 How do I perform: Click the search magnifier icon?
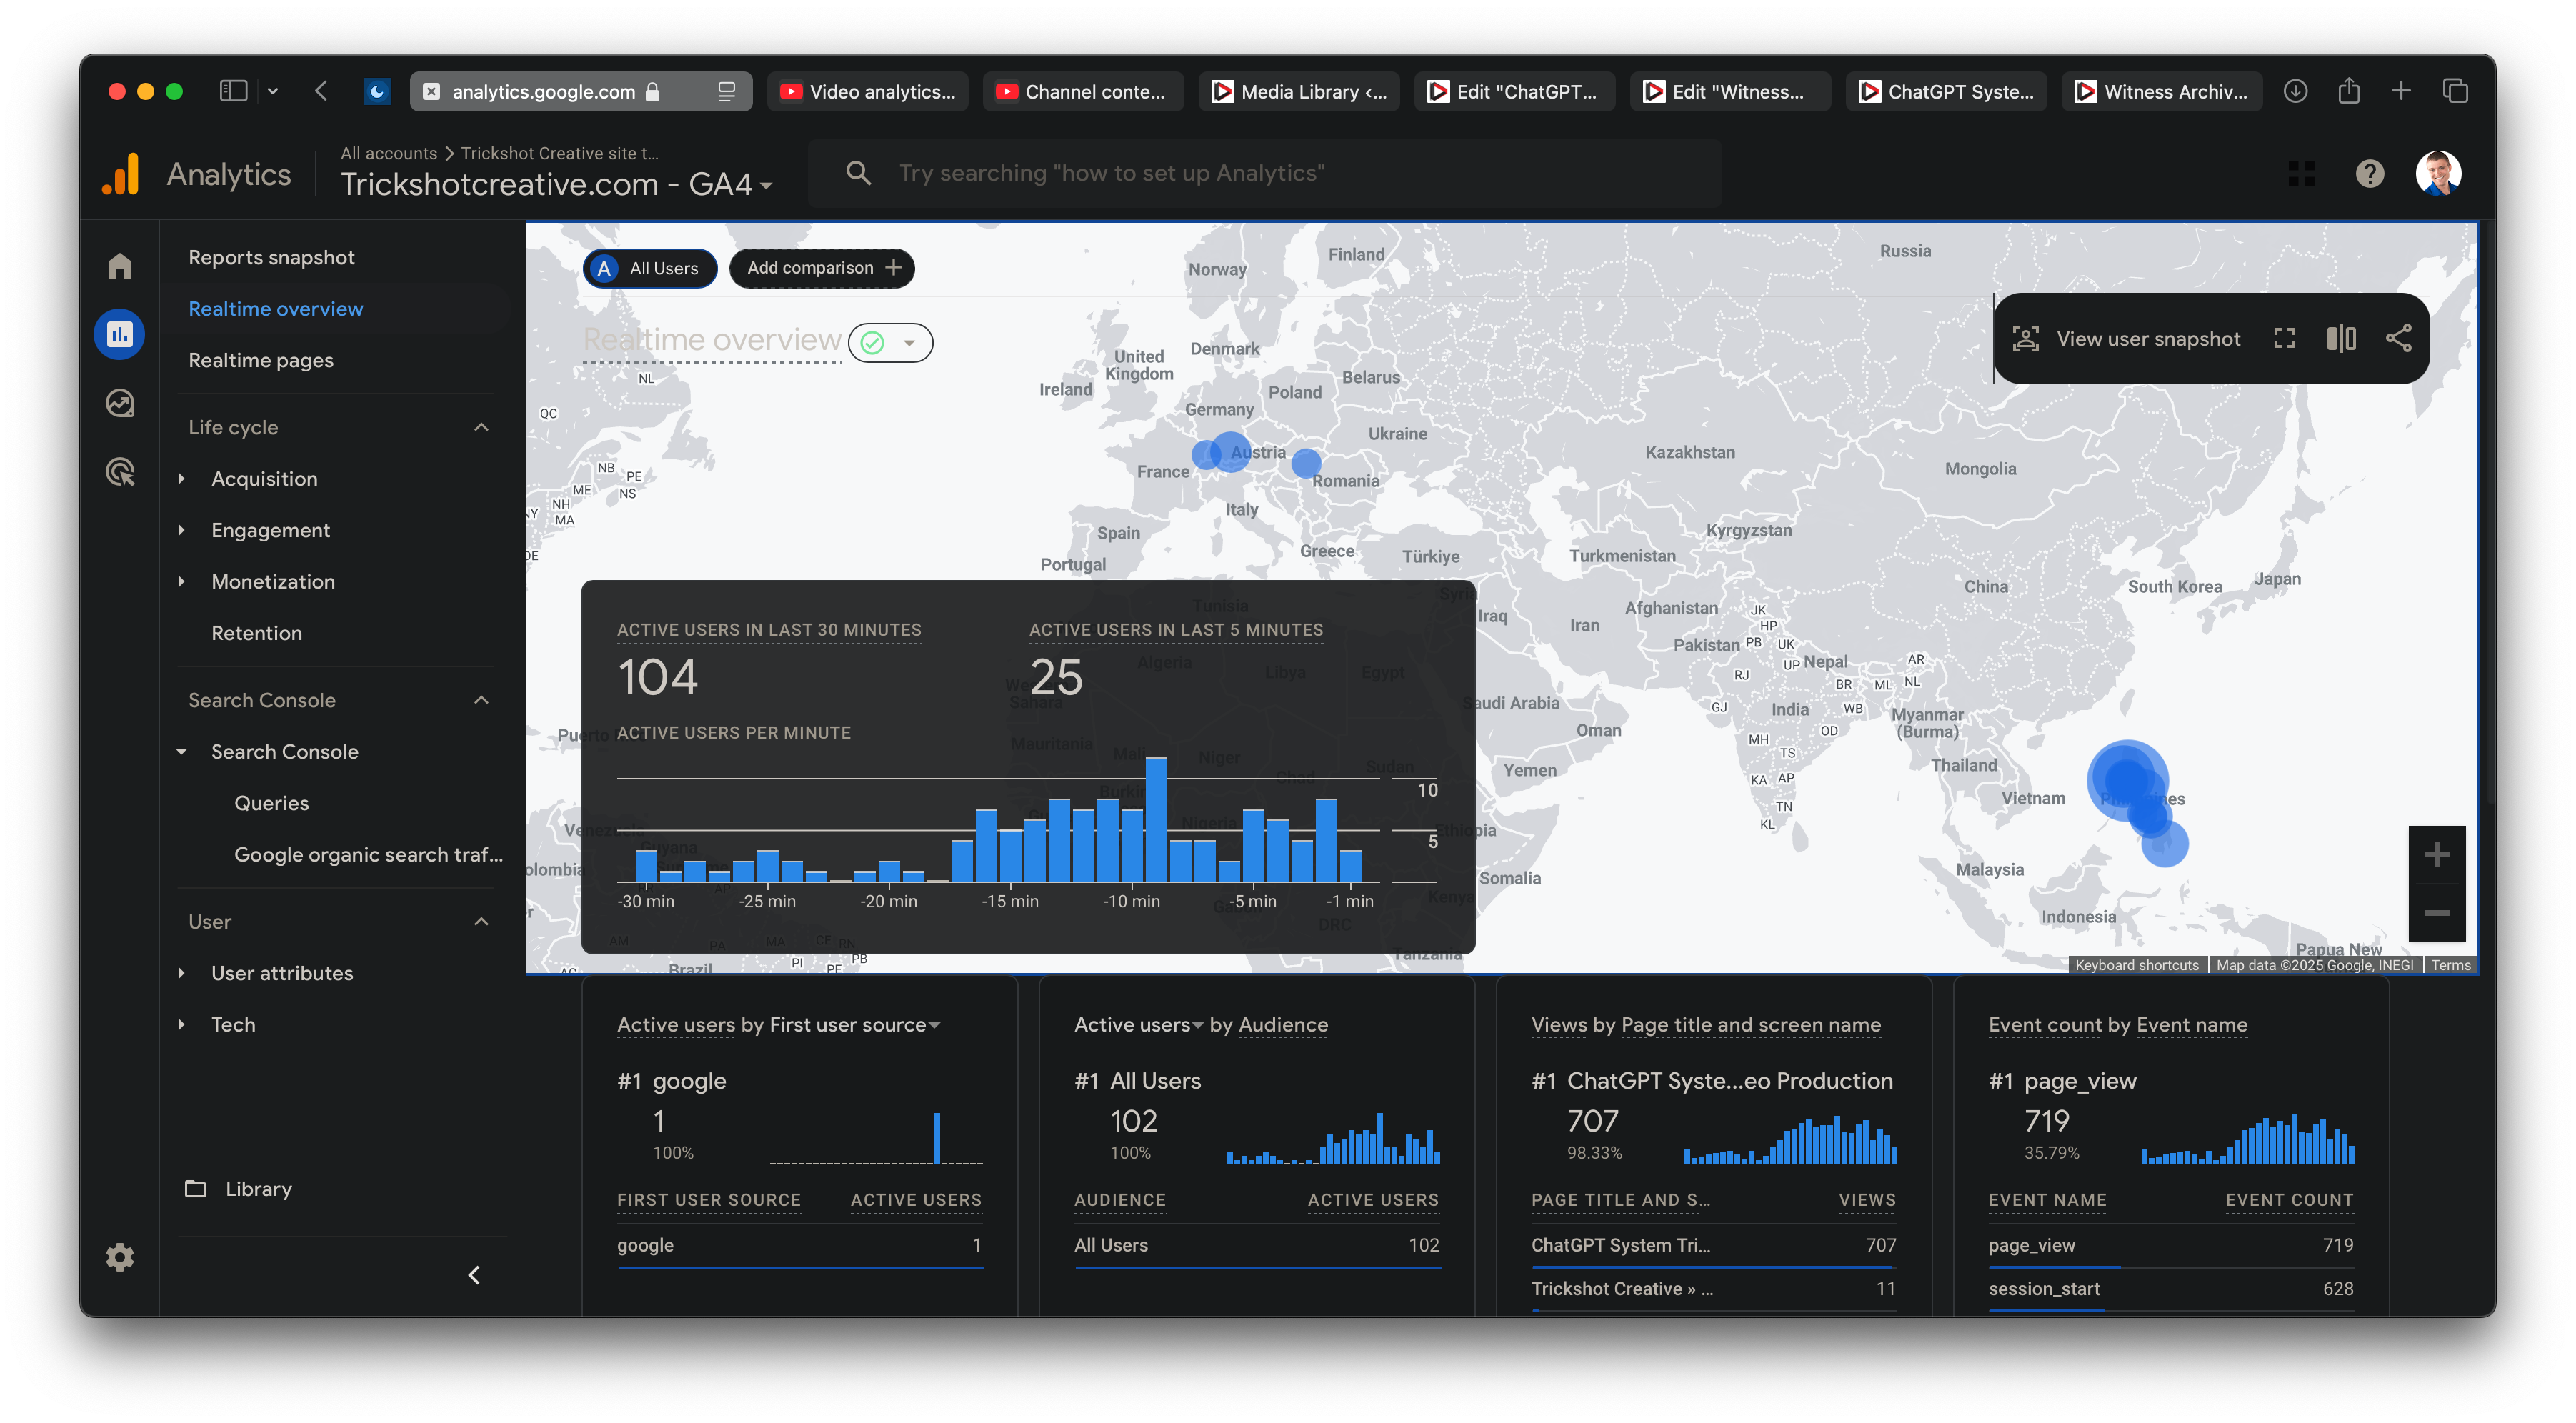[858, 173]
